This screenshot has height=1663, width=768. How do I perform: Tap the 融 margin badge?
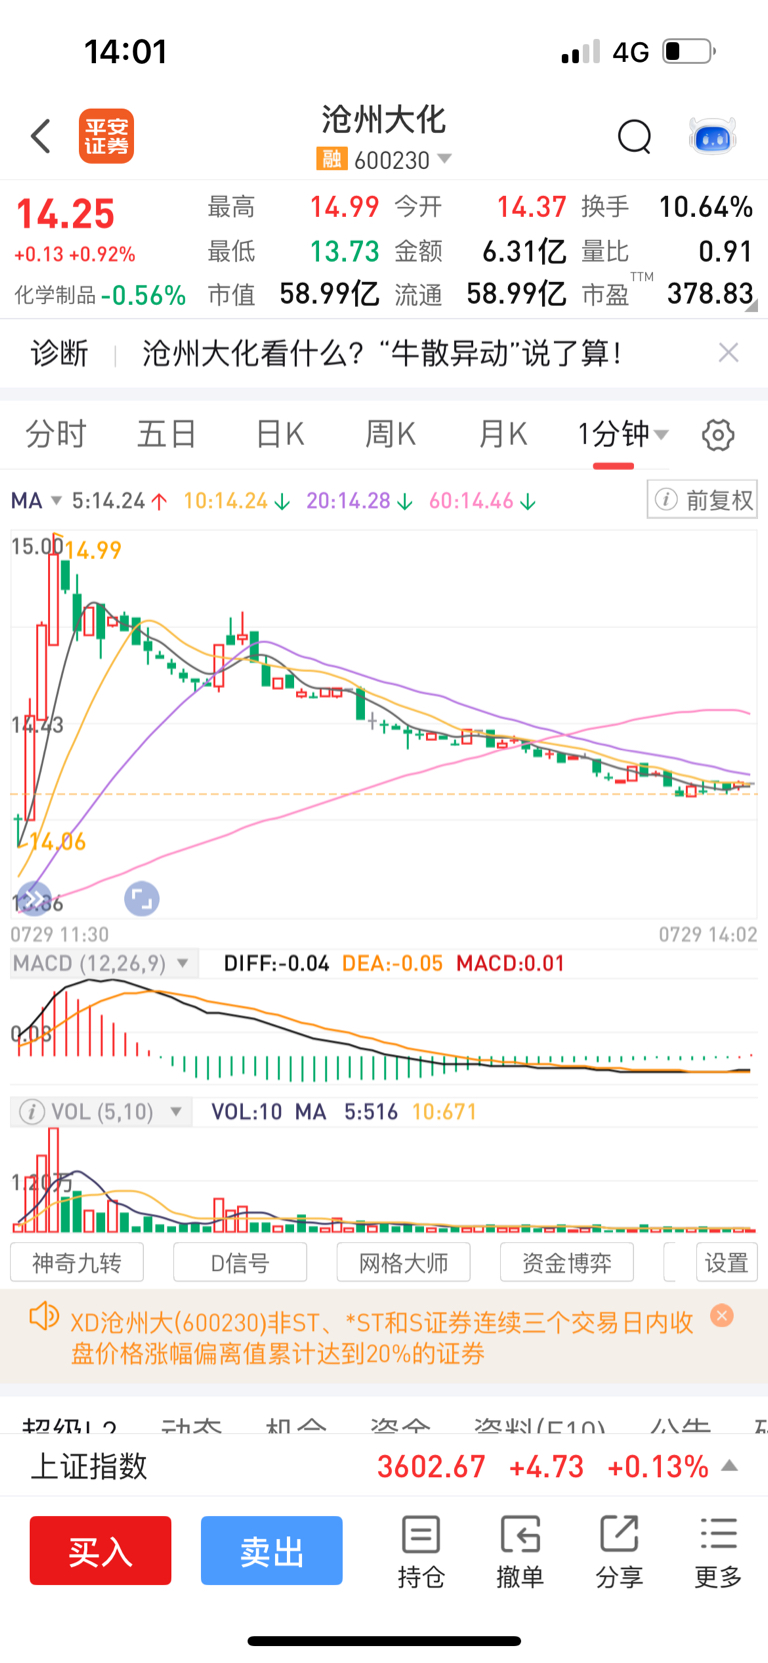pos(331,159)
